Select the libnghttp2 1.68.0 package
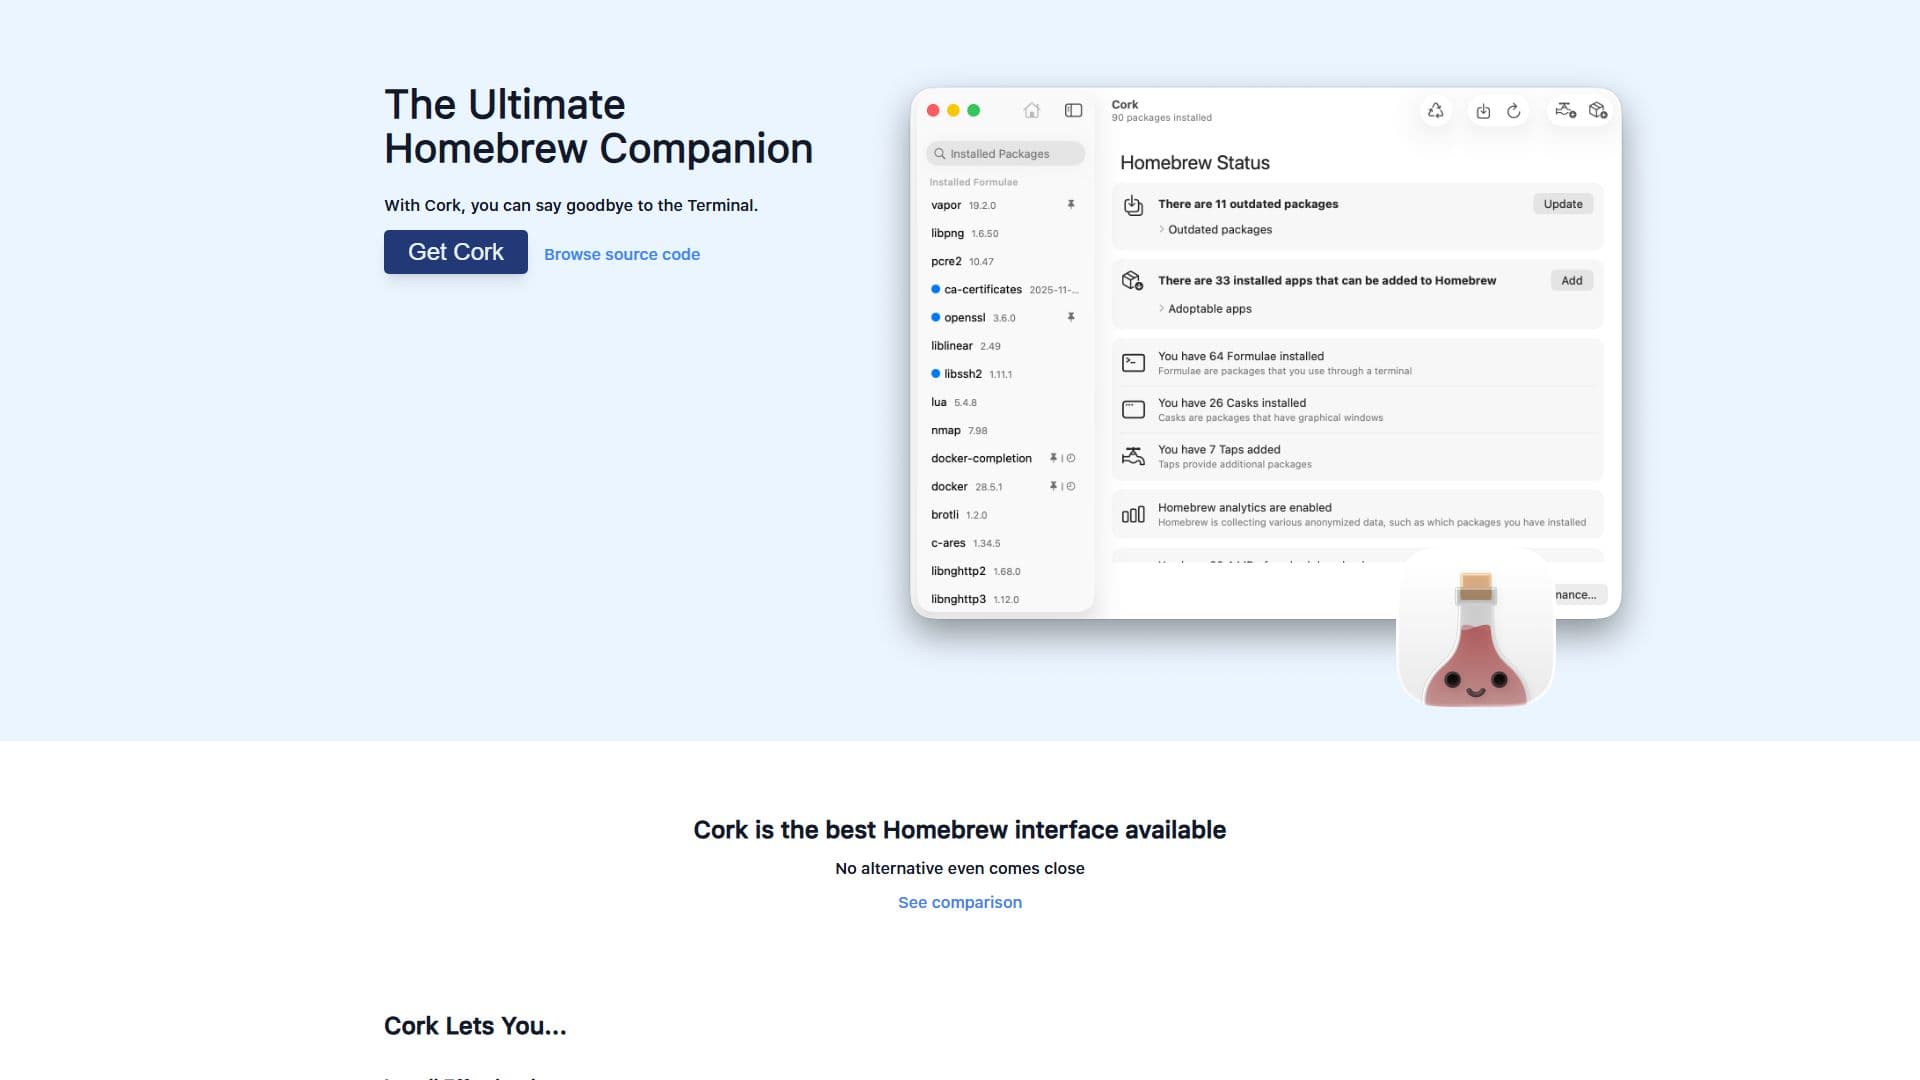 point(1003,571)
